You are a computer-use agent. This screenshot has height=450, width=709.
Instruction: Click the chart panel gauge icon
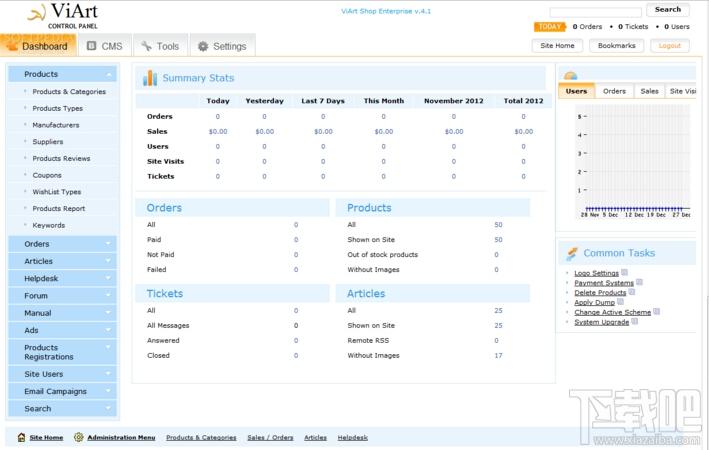pyautogui.click(x=571, y=76)
